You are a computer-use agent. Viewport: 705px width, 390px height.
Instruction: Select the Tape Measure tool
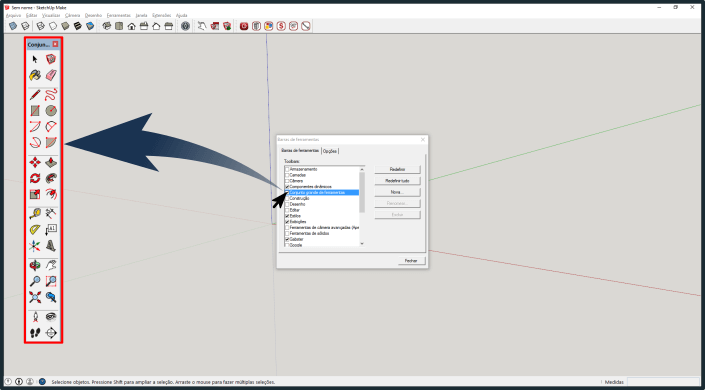tap(35, 213)
